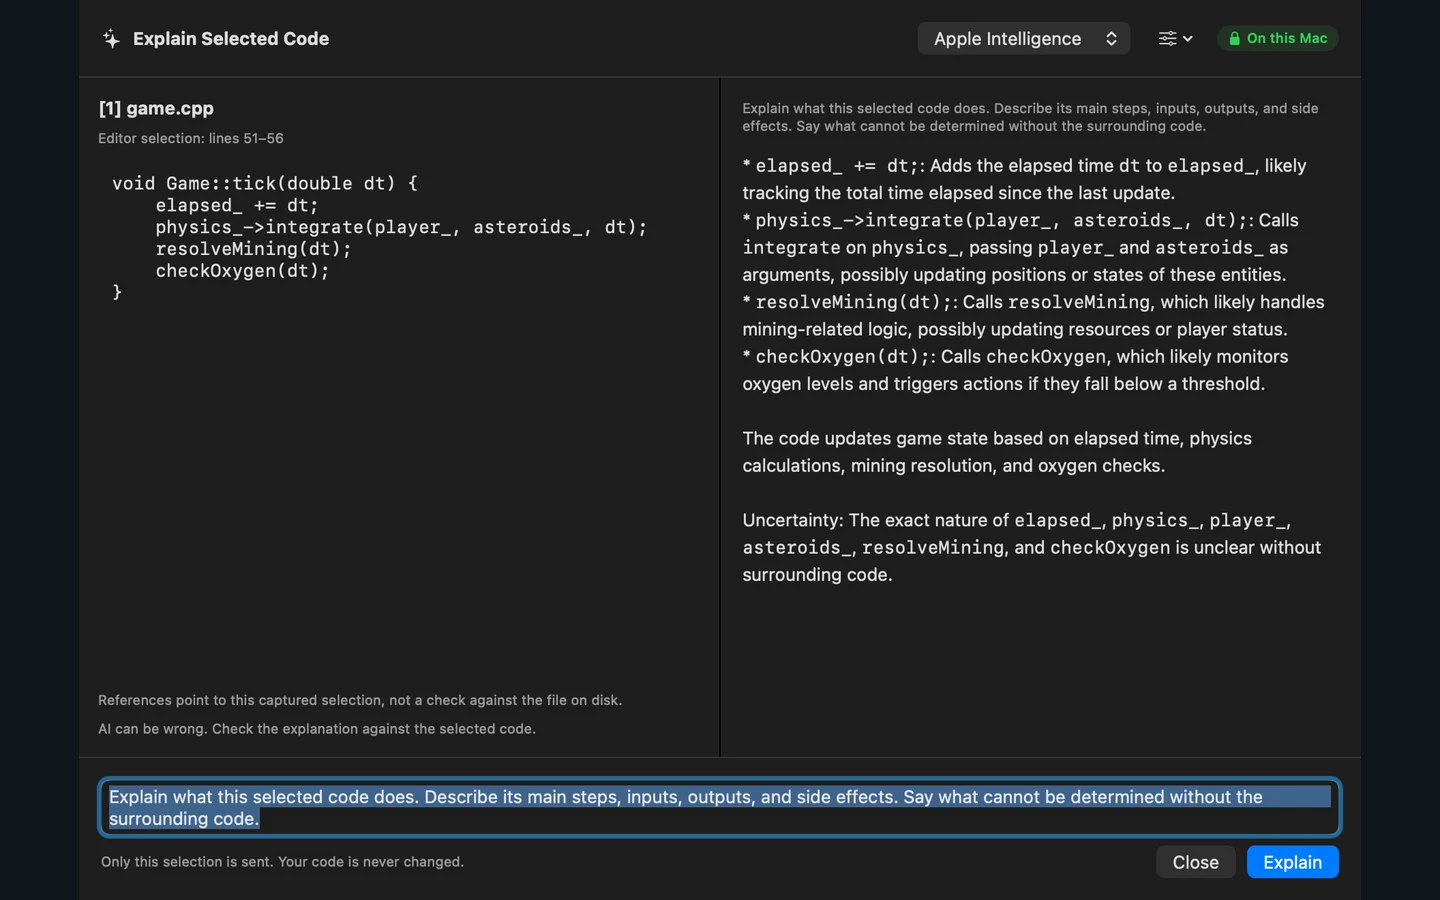Click the Explain Selected Code title
This screenshot has height=900, width=1440.
[231, 39]
